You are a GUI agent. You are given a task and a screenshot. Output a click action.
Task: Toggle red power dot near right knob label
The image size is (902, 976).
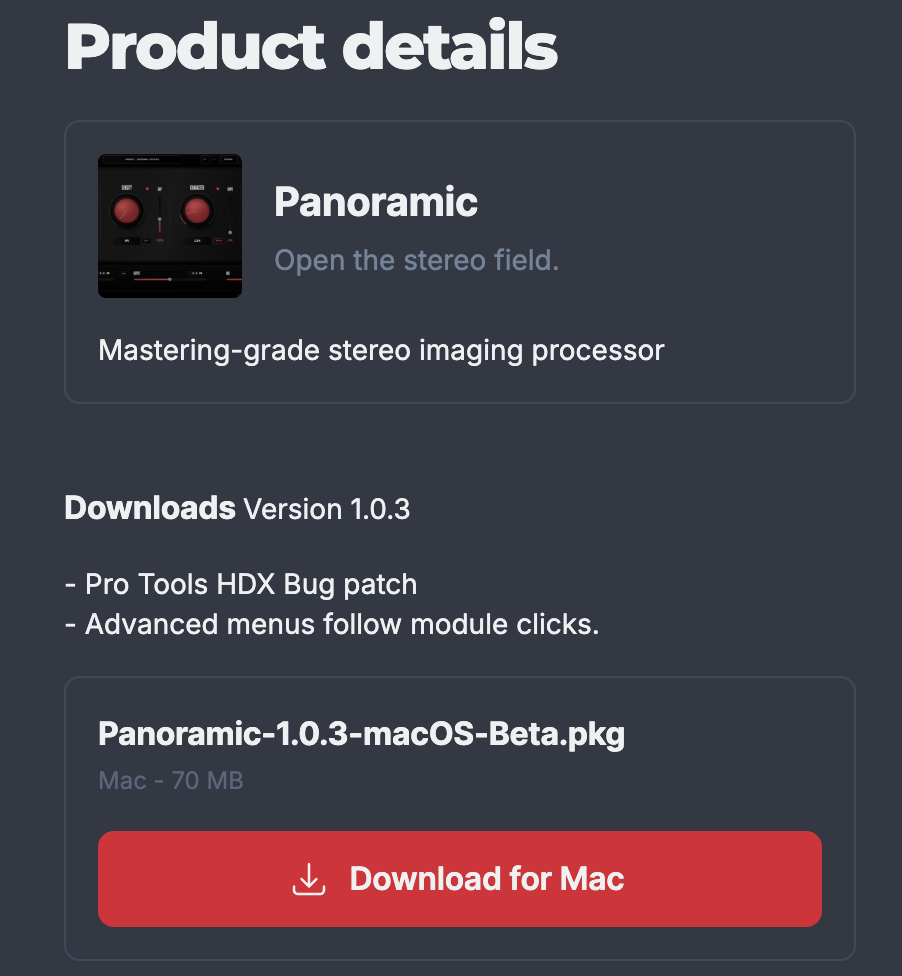coord(217,189)
